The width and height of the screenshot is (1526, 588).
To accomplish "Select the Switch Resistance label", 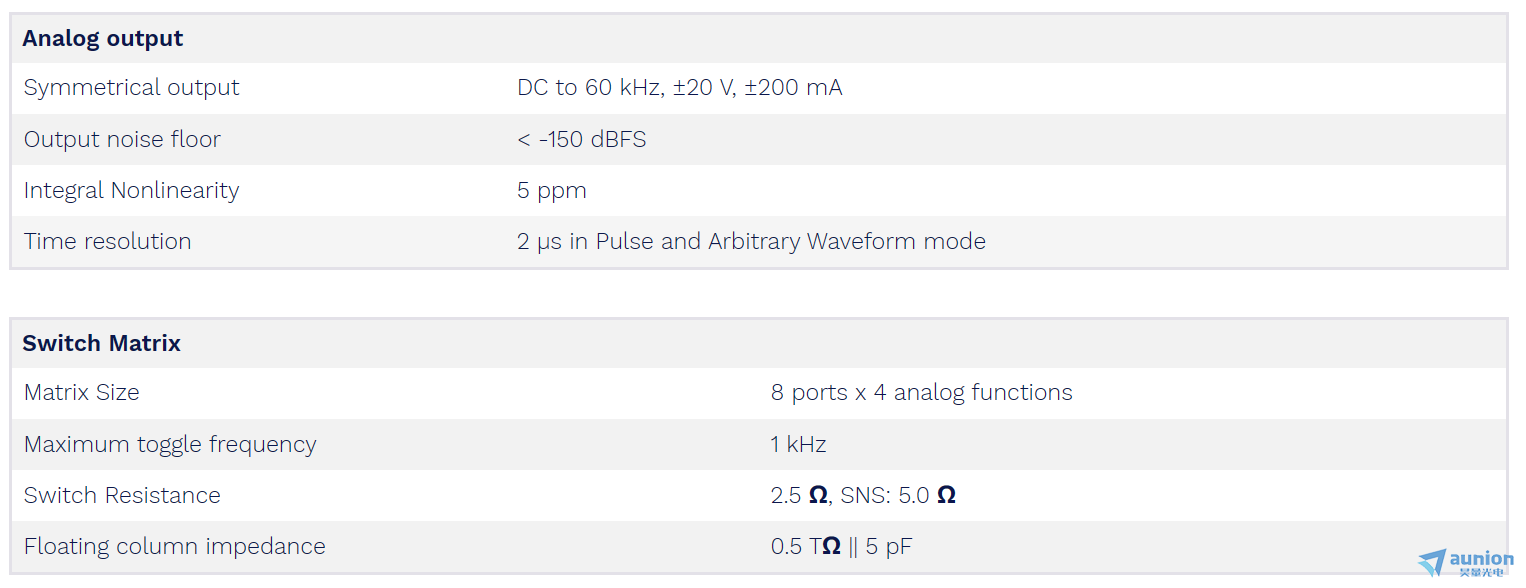I will (122, 496).
